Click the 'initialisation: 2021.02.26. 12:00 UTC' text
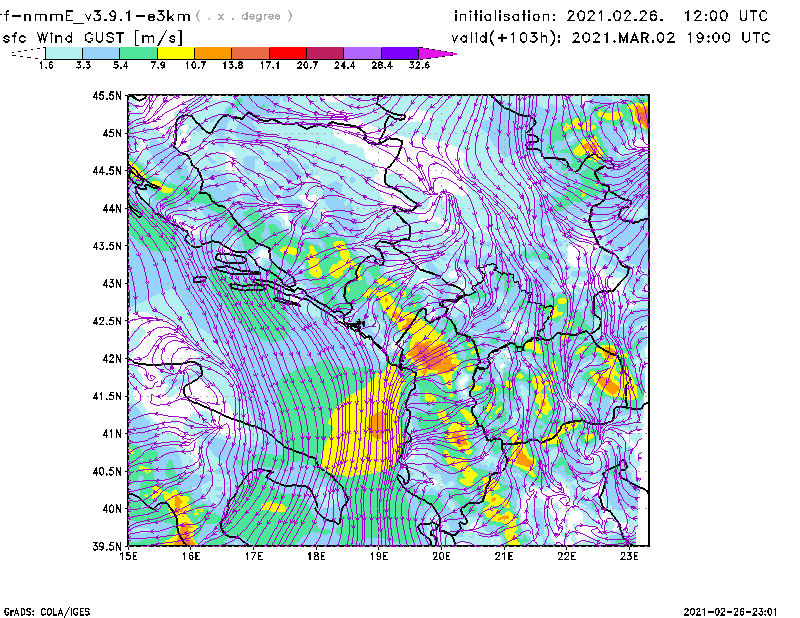 (611, 16)
